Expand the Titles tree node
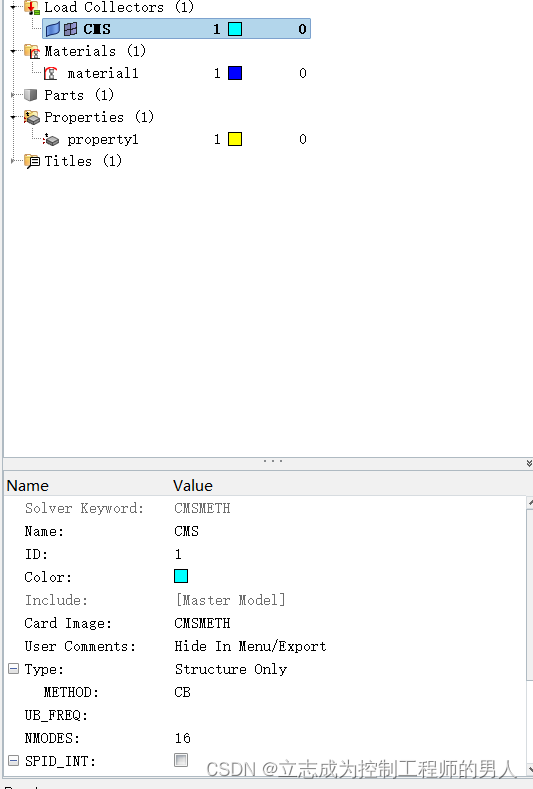This screenshot has width=533, height=789. pos(14,162)
